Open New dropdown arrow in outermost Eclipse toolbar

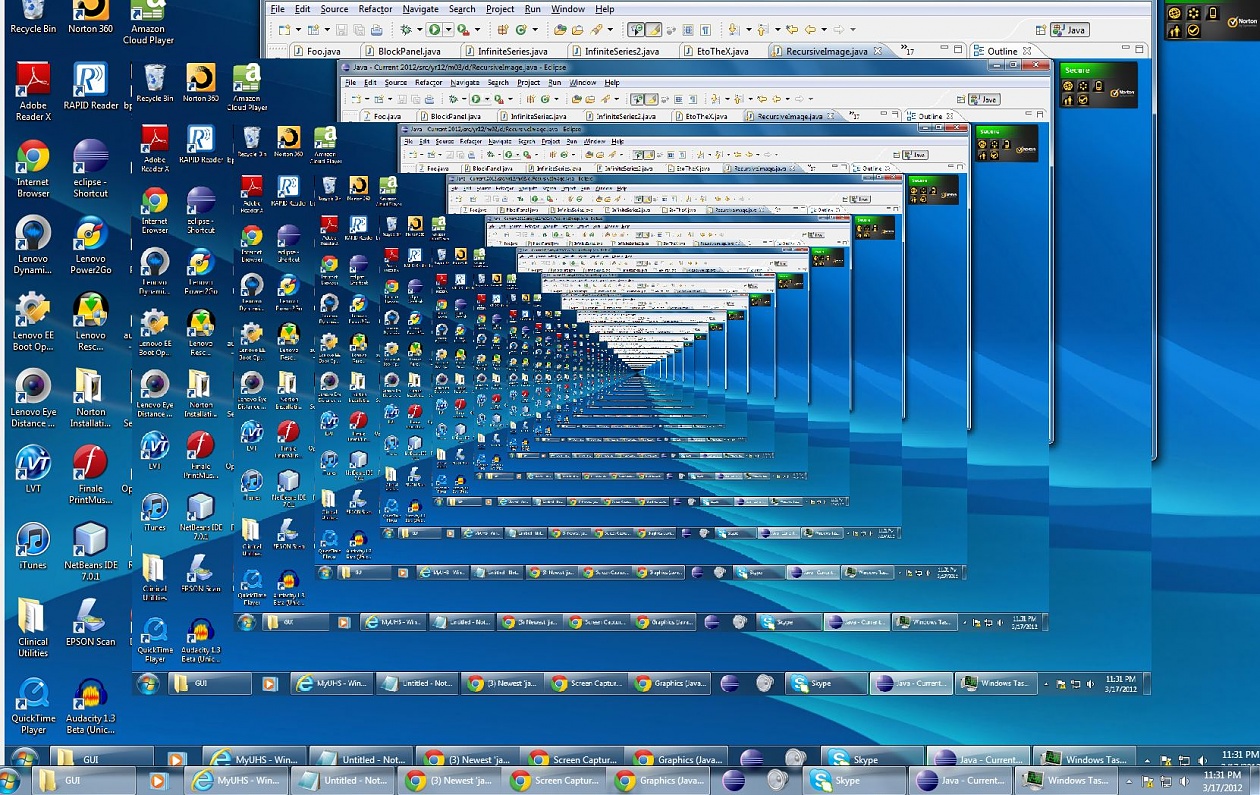(299, 30)
